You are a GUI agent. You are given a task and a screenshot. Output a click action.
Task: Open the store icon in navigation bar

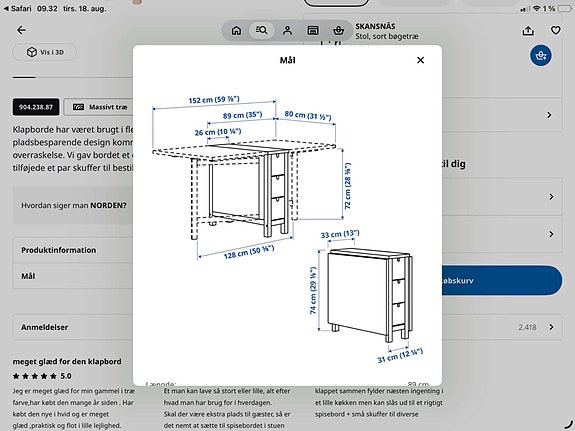(313, 30)
